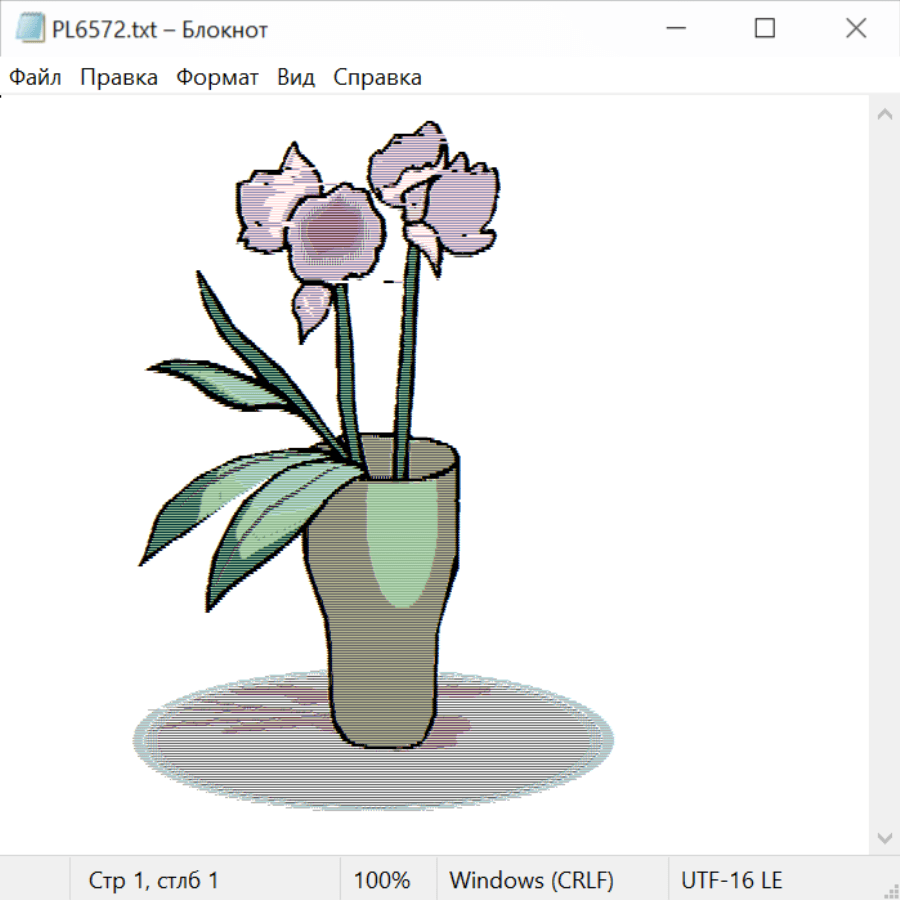
Task: Place cursor on the dark-centered pink flower
Action: click(x=335, y=228)
